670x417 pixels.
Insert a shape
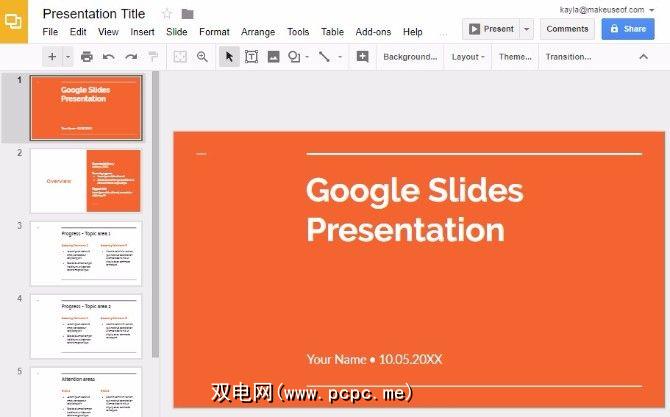click(x=294, y=56)
